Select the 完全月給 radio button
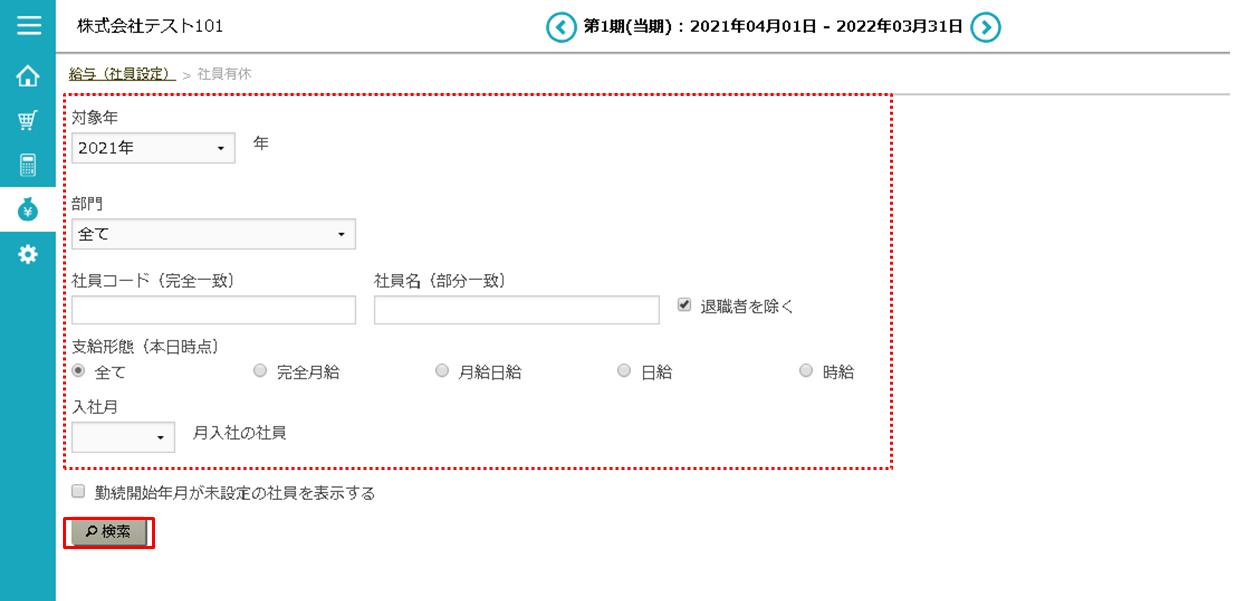The height and width of the screenshot is (601, 1233). (260, 371)
